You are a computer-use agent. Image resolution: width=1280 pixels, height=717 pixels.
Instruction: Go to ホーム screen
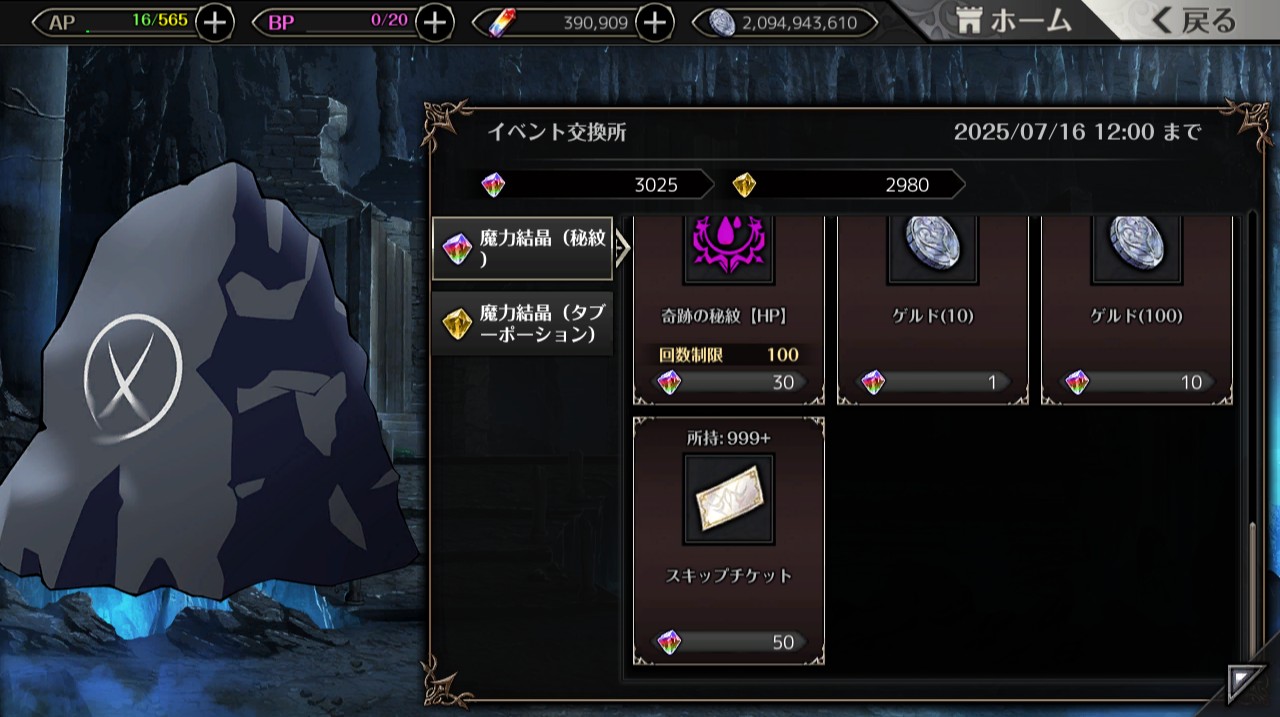coord(1014,20)
